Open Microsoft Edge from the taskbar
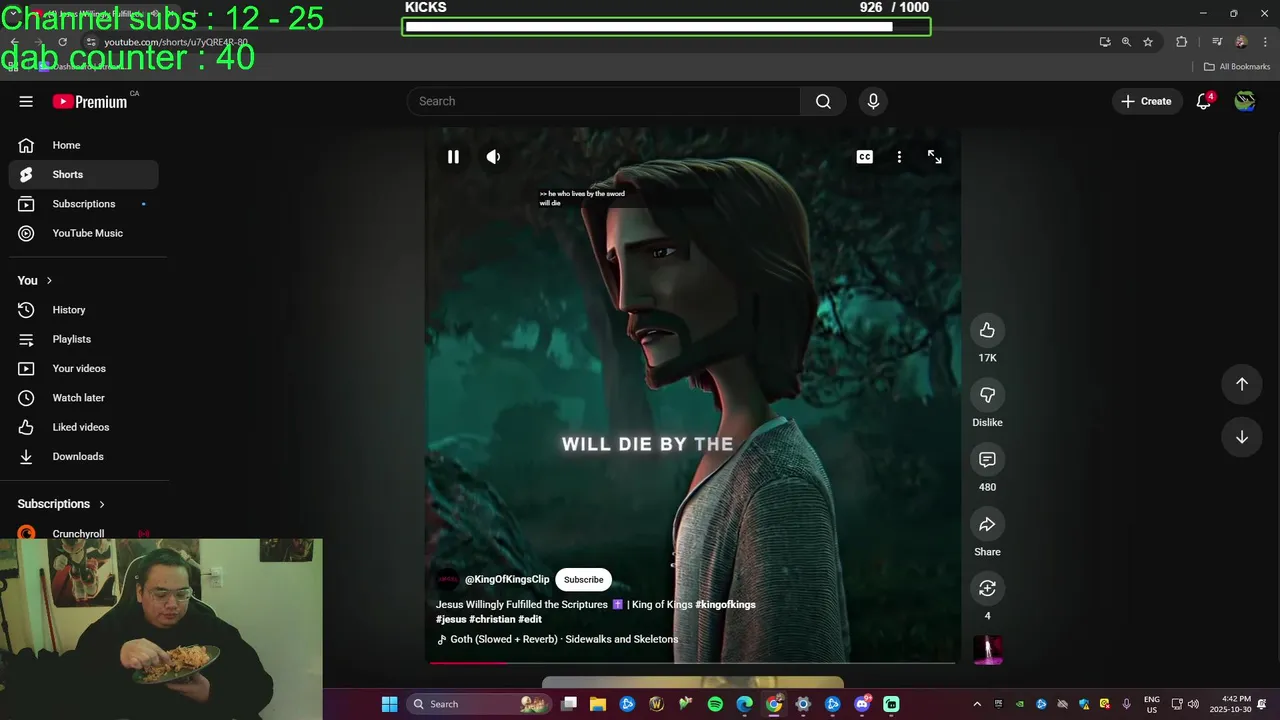Viewport: 1280px width, 720px height. click(744, 704)
